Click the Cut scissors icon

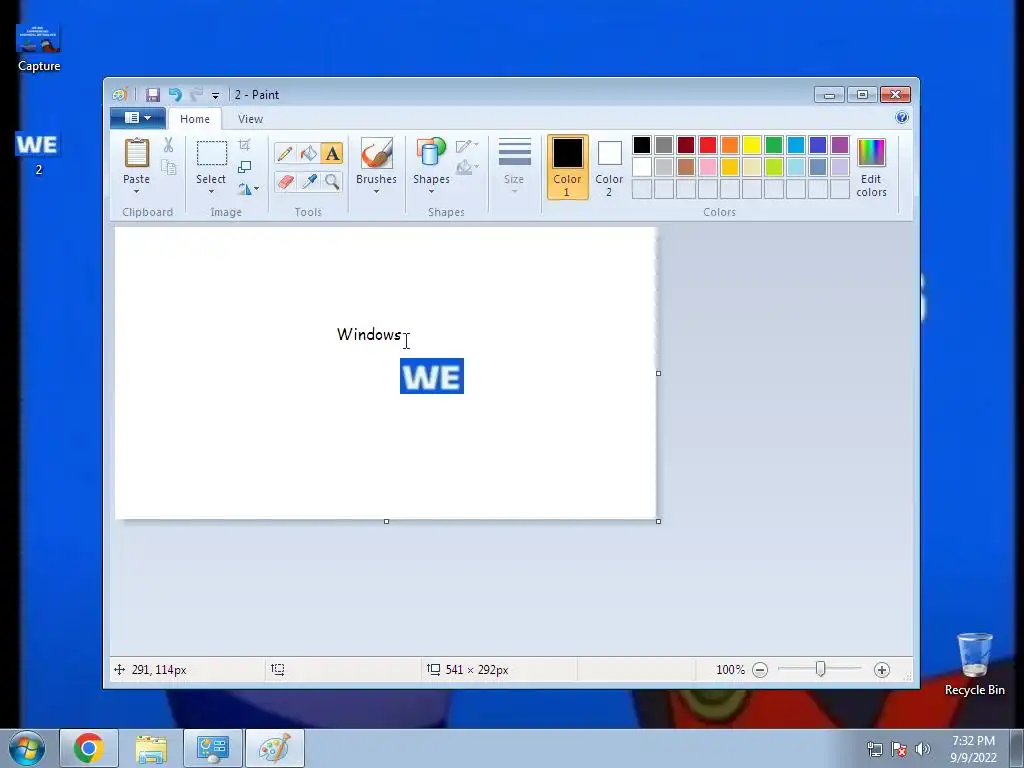[x=168, y=145]
